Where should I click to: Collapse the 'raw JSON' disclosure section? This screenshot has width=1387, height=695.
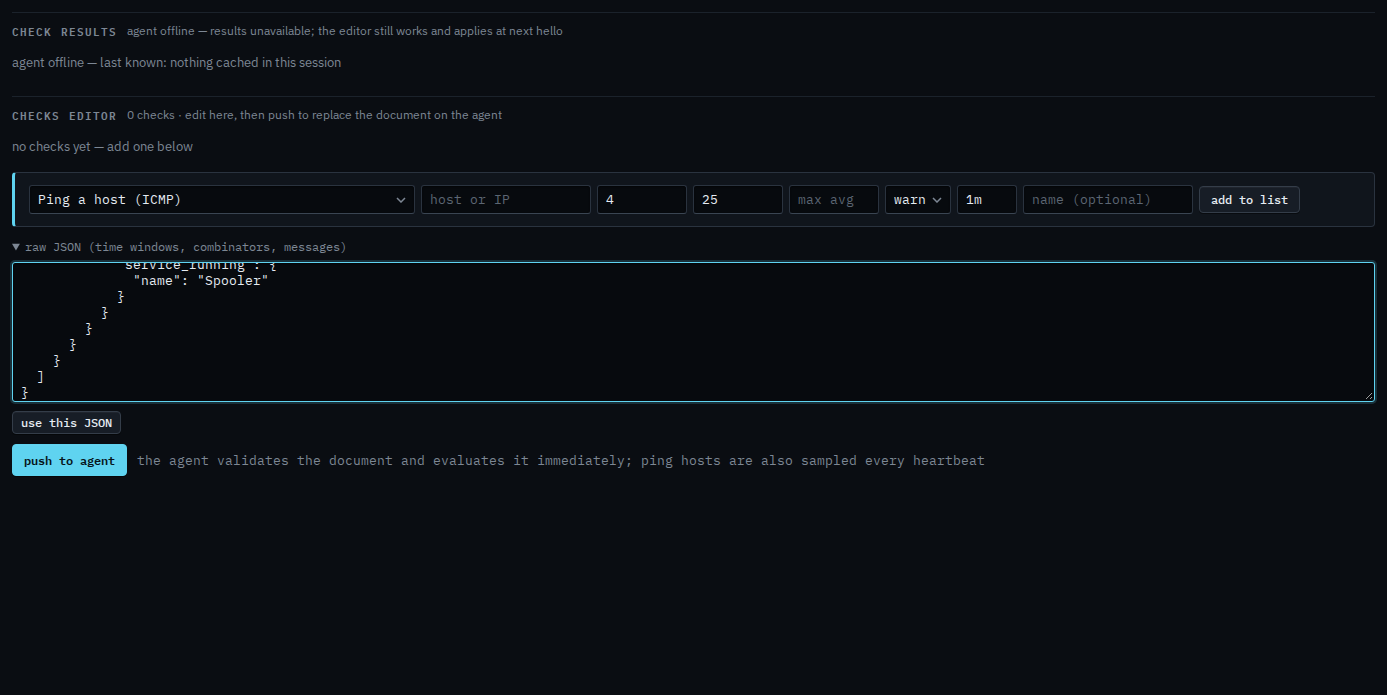point(179,246)
